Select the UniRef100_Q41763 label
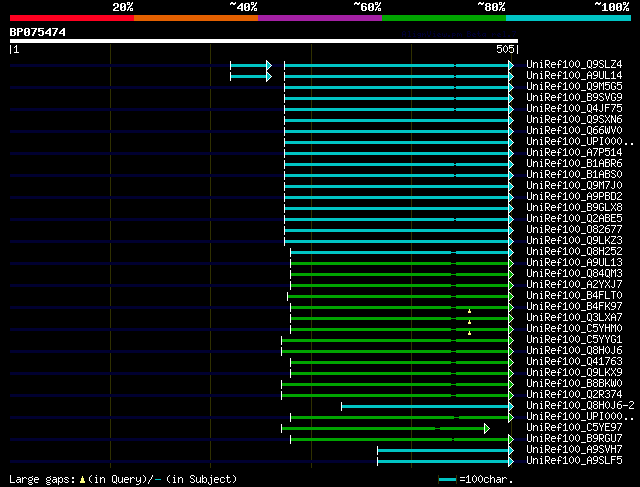The width and height of the screenshot is (640, 487). tap(574, 362)
